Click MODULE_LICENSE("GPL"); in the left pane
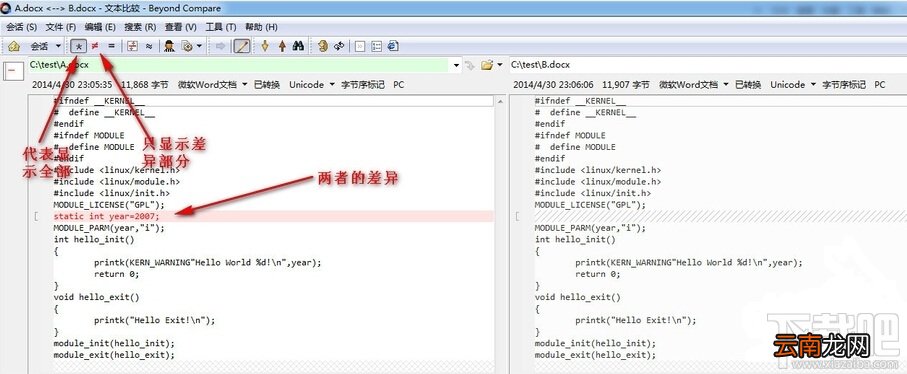This screenshot has height=374, width=907. [109, 205]
